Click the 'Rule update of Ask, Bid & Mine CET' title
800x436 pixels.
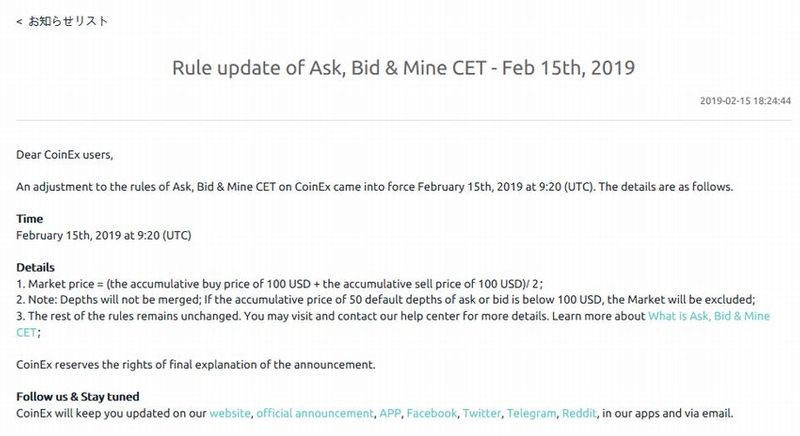[404, 68]
